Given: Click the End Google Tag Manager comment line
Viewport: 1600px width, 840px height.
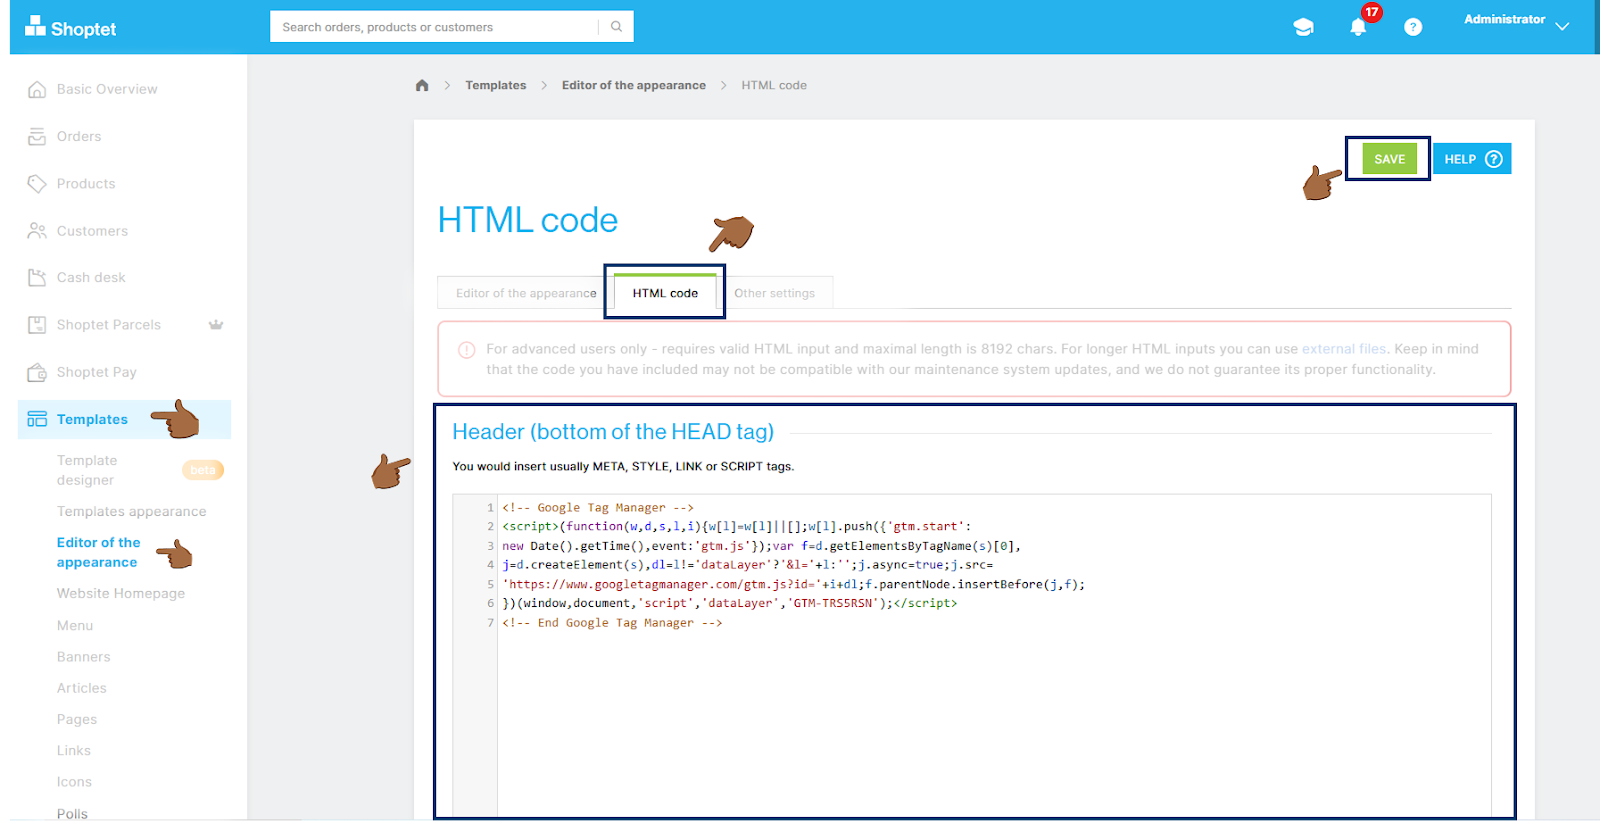Looking at the screenshot, I should pos(612,622).
